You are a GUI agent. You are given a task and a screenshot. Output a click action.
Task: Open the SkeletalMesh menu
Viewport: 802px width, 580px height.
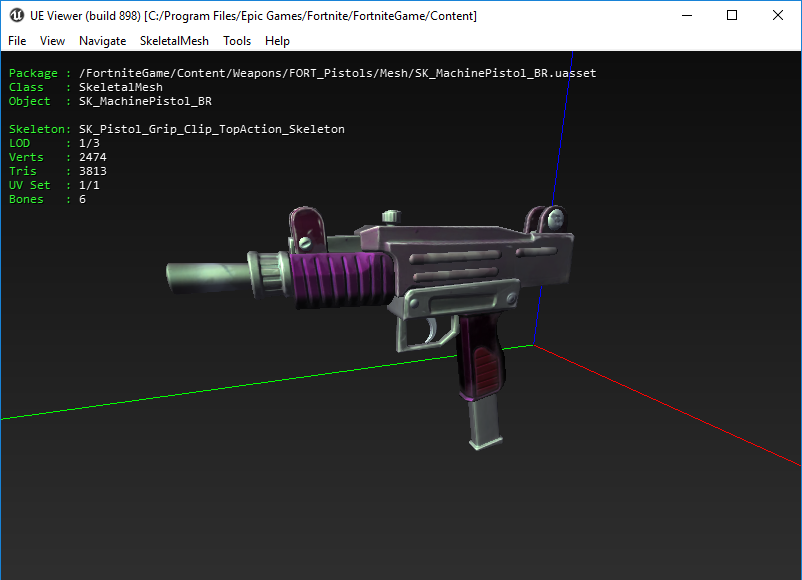coord(174,41)
